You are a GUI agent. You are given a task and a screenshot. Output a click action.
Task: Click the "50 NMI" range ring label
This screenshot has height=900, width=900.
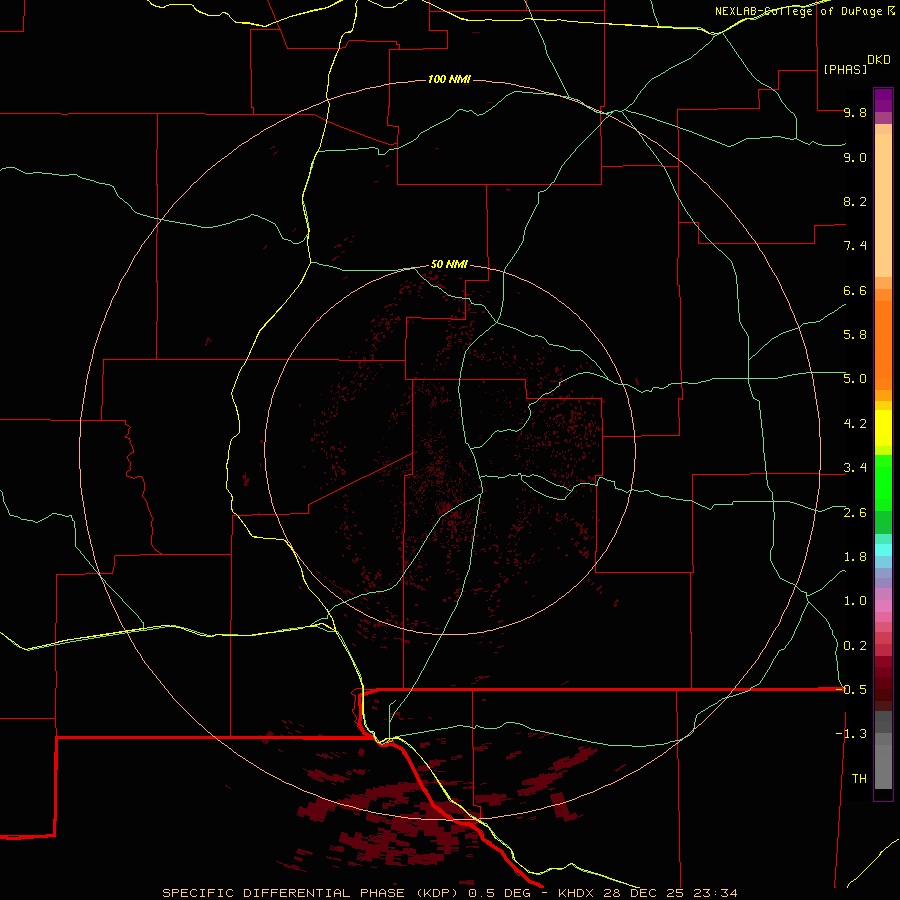449,265
